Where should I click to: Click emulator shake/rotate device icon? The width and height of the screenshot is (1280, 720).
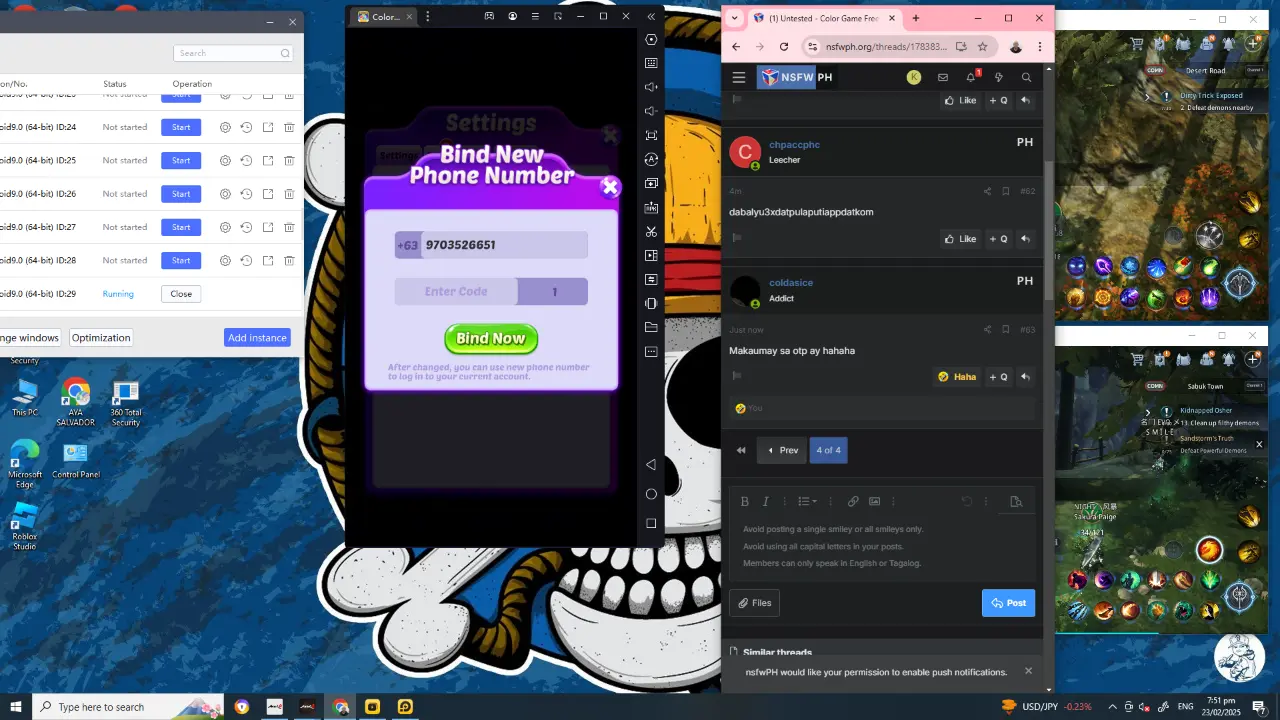click(651, 303)
